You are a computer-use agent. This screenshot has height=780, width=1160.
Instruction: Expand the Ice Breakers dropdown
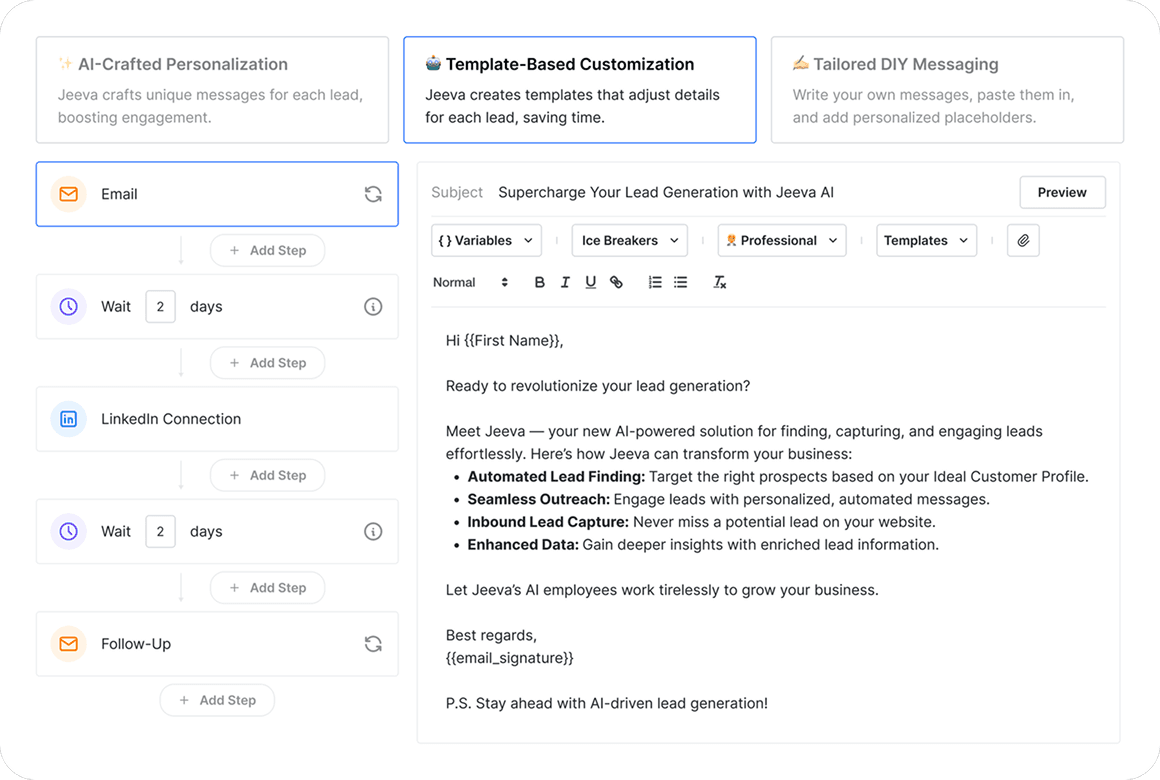pyautogui.click(x=630, y=241)
